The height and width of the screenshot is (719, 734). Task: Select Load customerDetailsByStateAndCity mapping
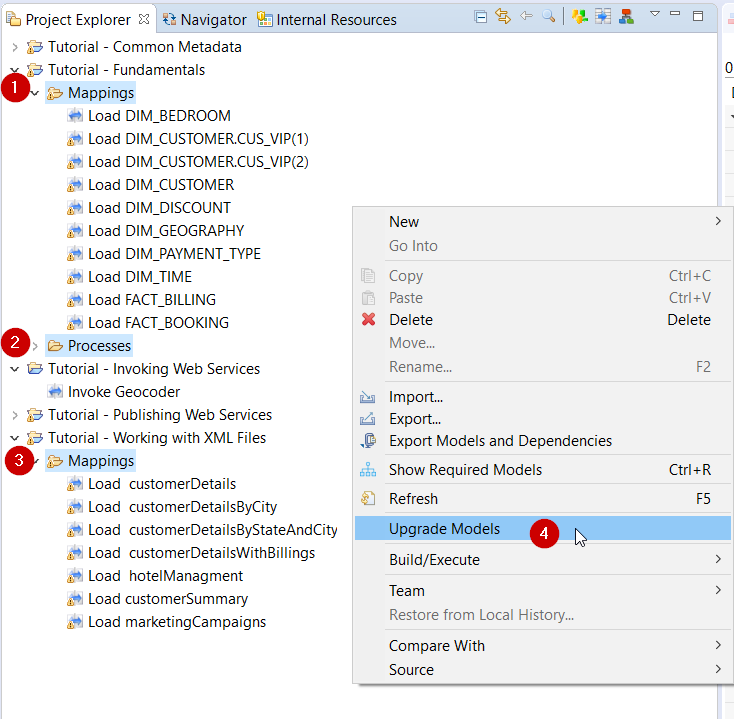pos(213,530)
